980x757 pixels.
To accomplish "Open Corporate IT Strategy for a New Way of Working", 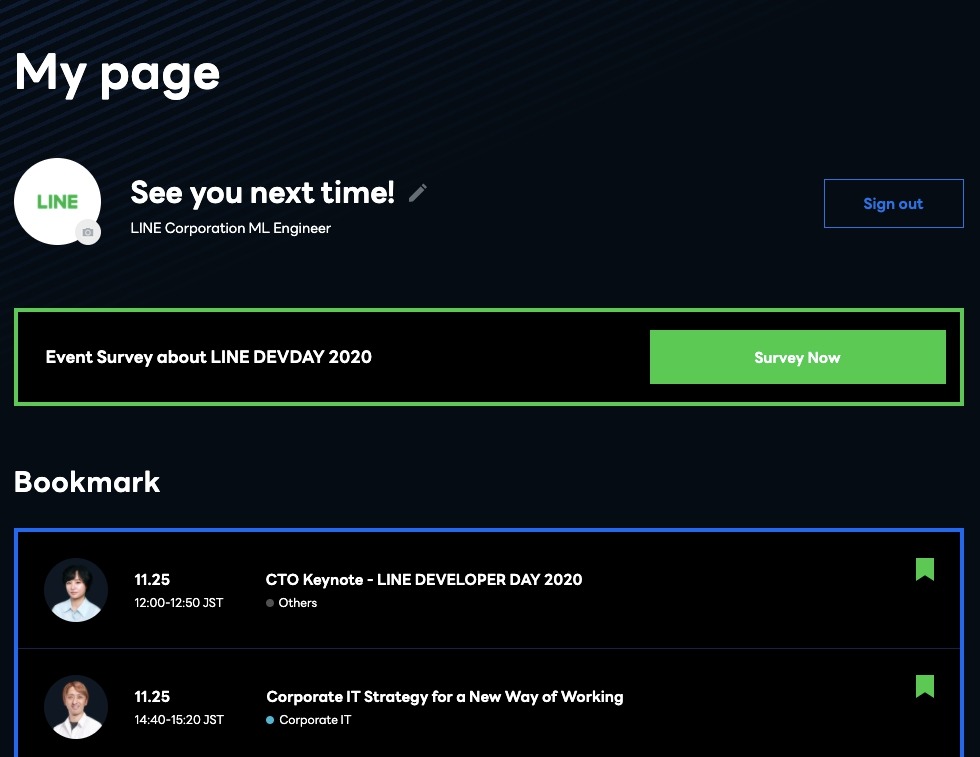I will click(x=445, y=696).
